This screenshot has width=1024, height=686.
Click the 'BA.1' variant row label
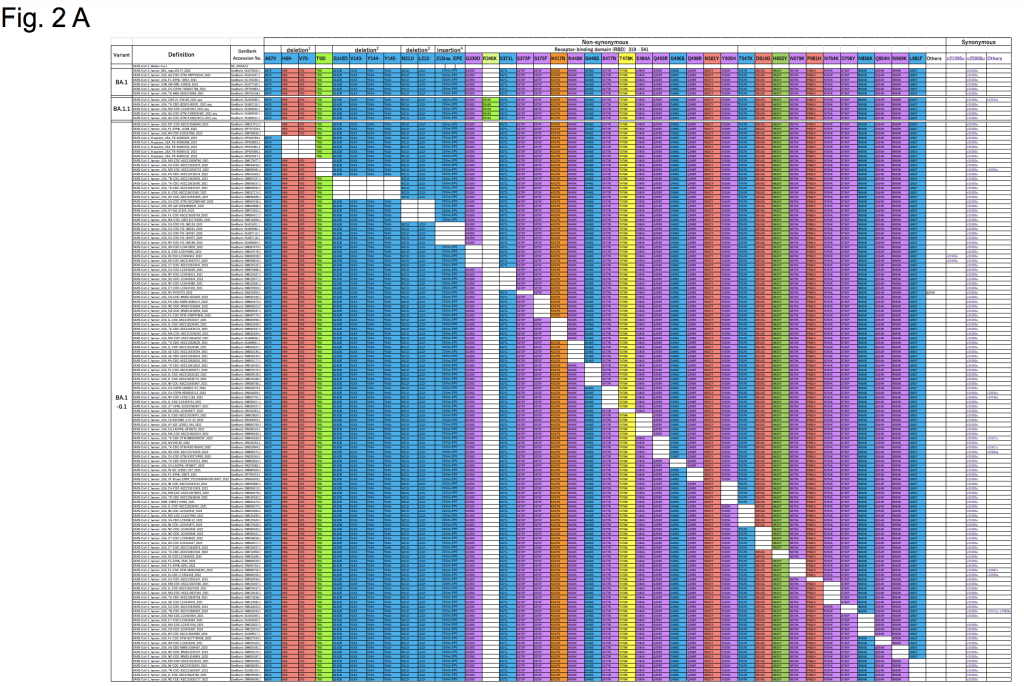tap(121, 82)
